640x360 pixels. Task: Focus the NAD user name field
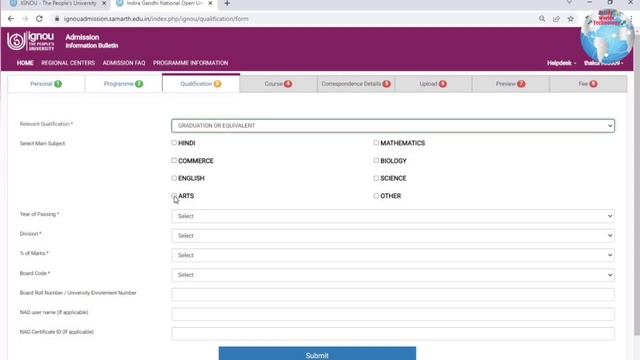click(393, 314)
